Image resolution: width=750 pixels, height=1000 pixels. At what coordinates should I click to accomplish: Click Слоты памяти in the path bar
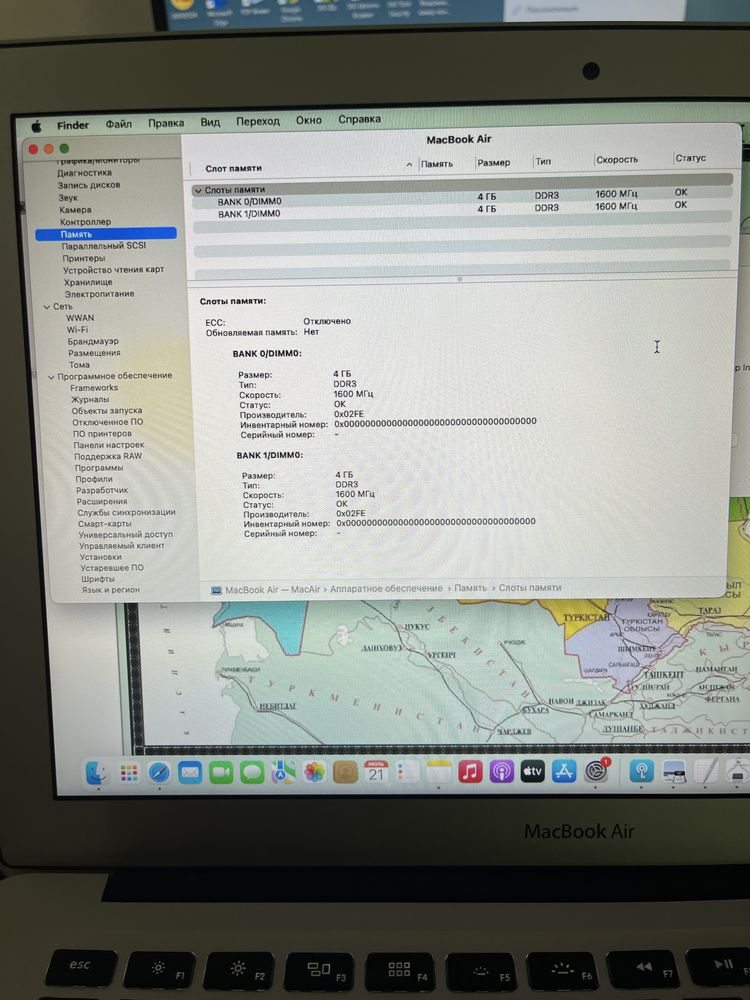tap(530, 587)
